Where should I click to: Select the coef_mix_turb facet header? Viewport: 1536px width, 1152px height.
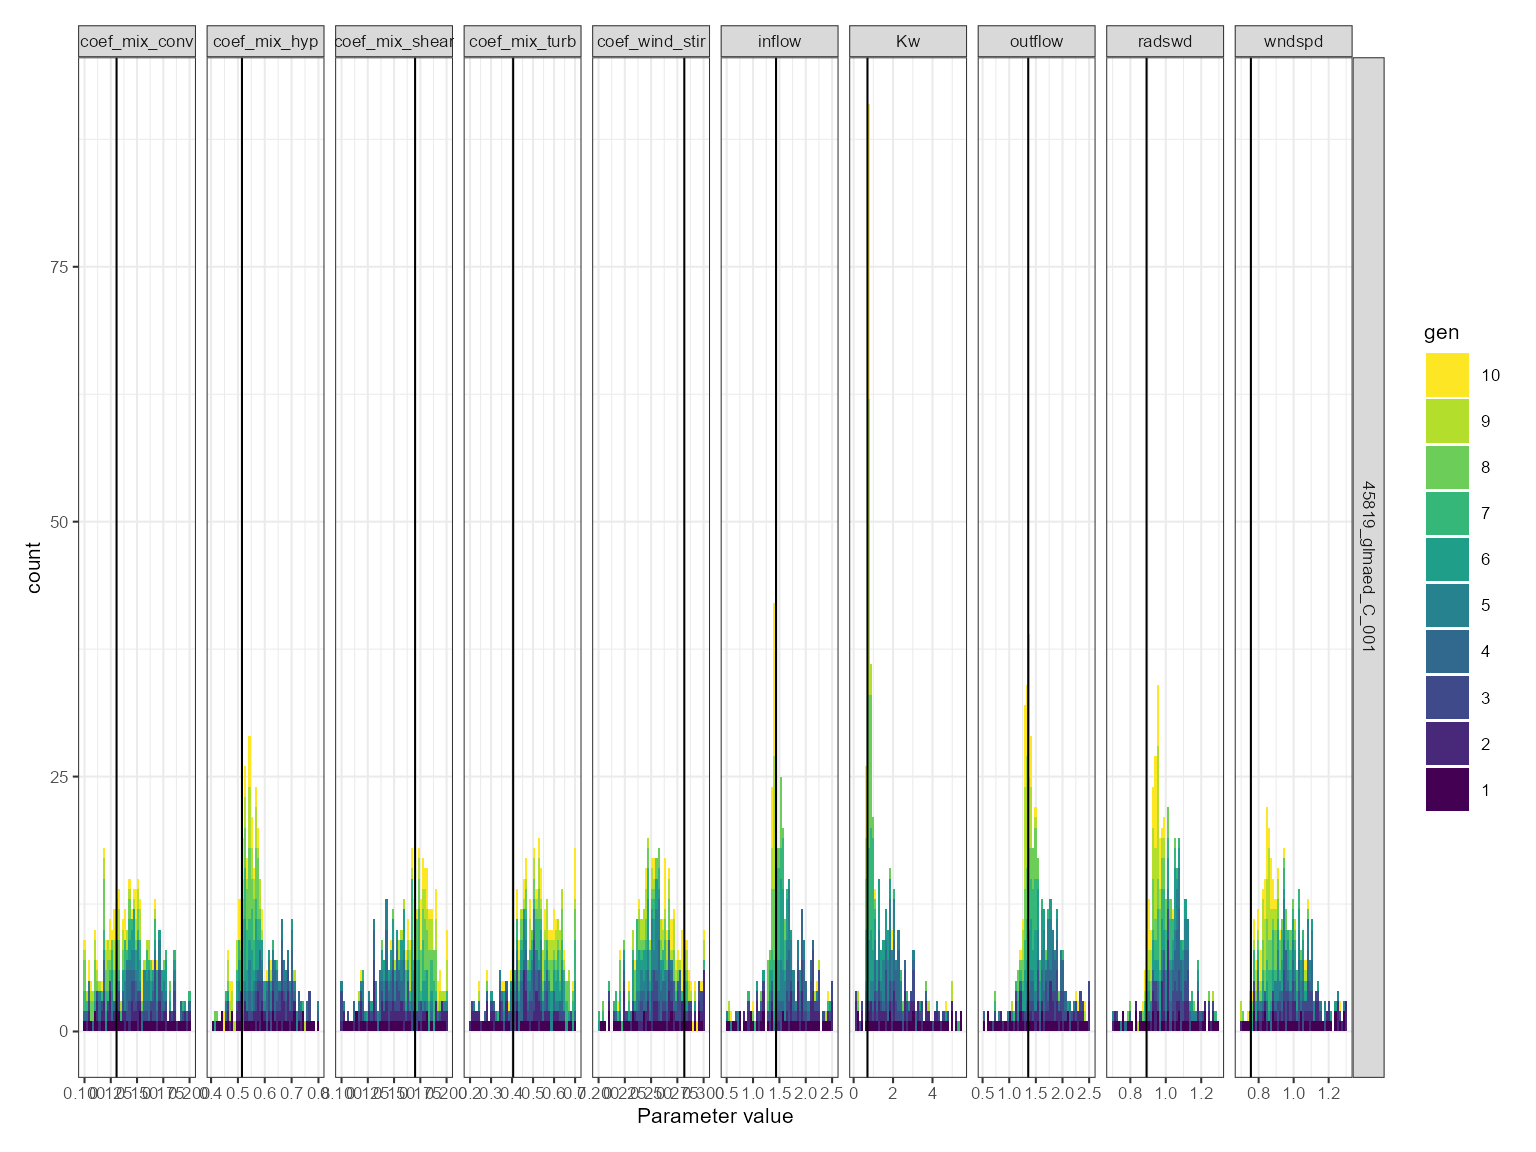coord(522,41)
